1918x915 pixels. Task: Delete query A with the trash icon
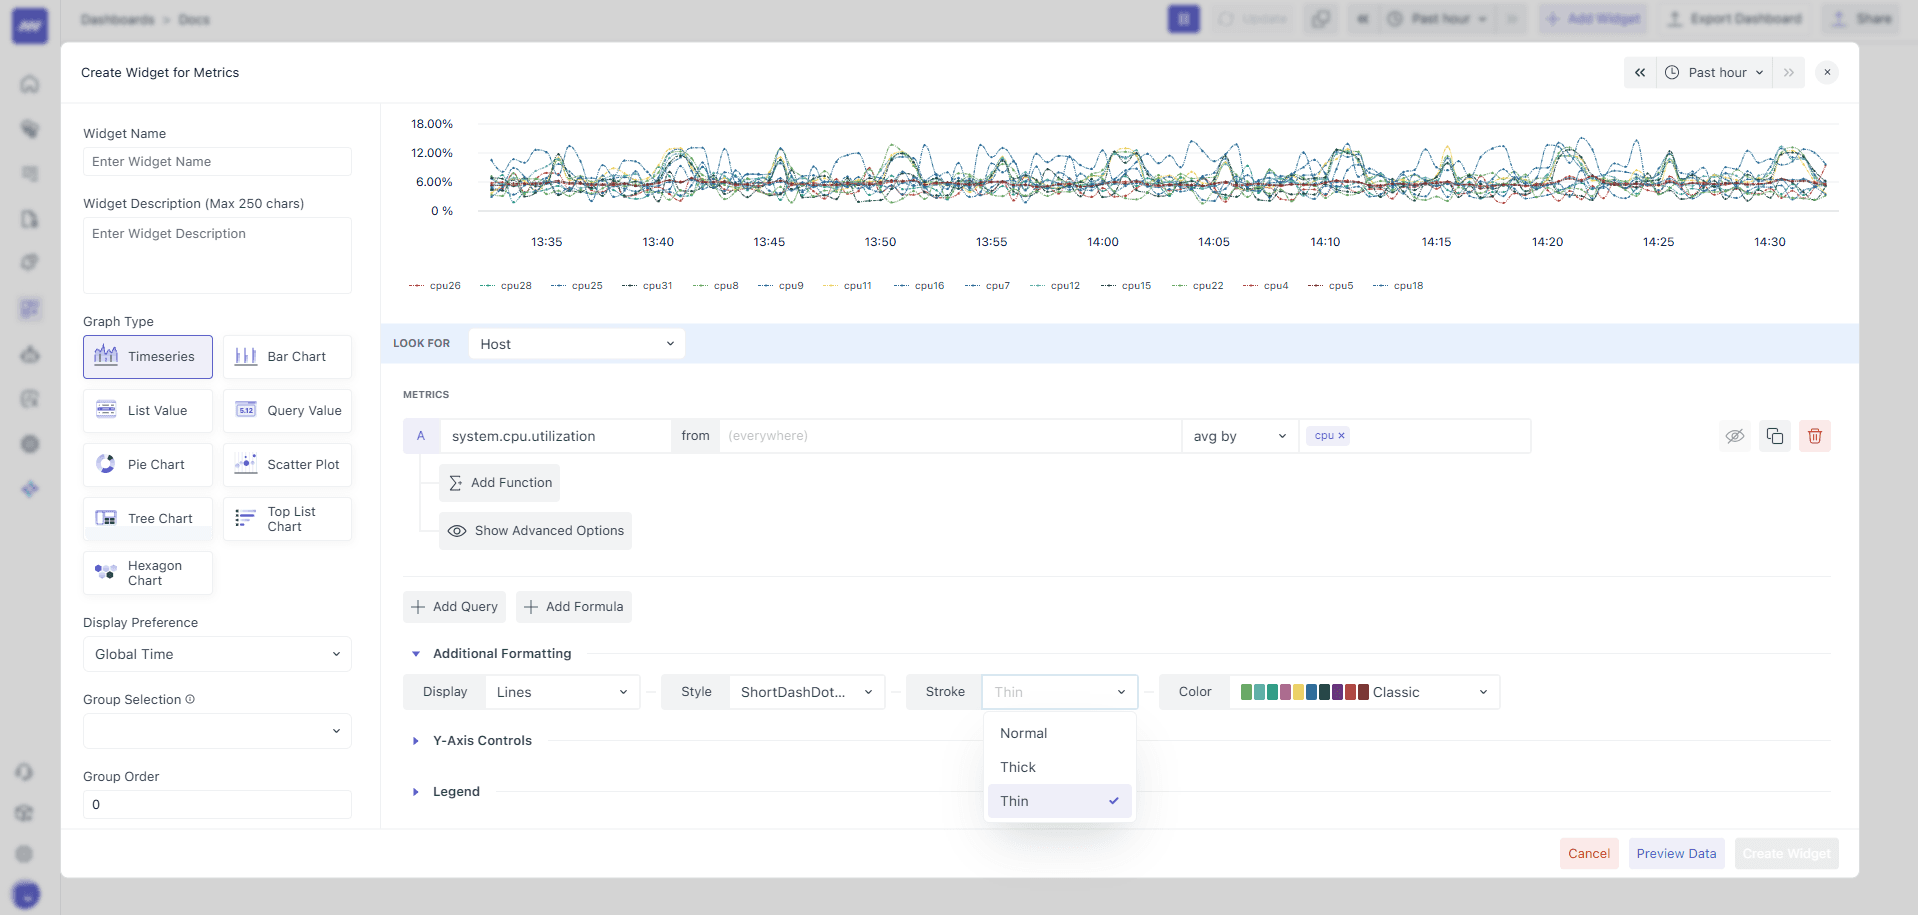[1814, 435]
